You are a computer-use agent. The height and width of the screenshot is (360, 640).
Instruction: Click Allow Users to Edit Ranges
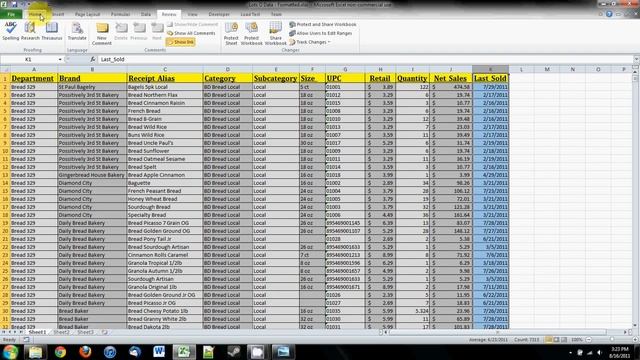(x=321, y=33)
